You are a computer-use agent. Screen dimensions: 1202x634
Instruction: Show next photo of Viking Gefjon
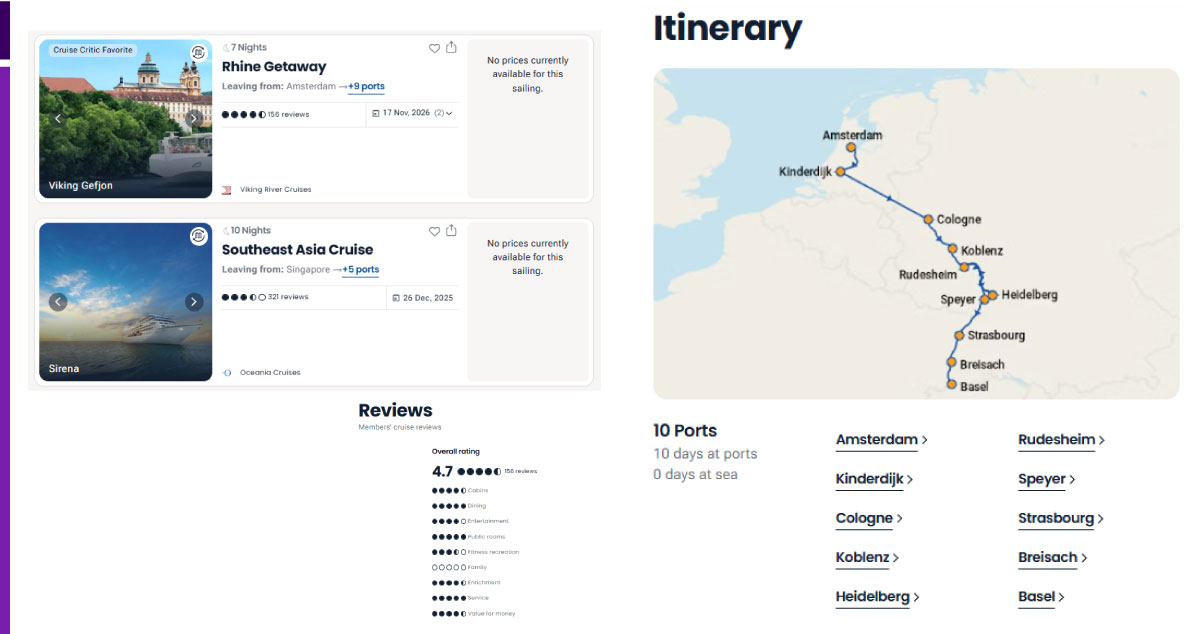point(194,119)
